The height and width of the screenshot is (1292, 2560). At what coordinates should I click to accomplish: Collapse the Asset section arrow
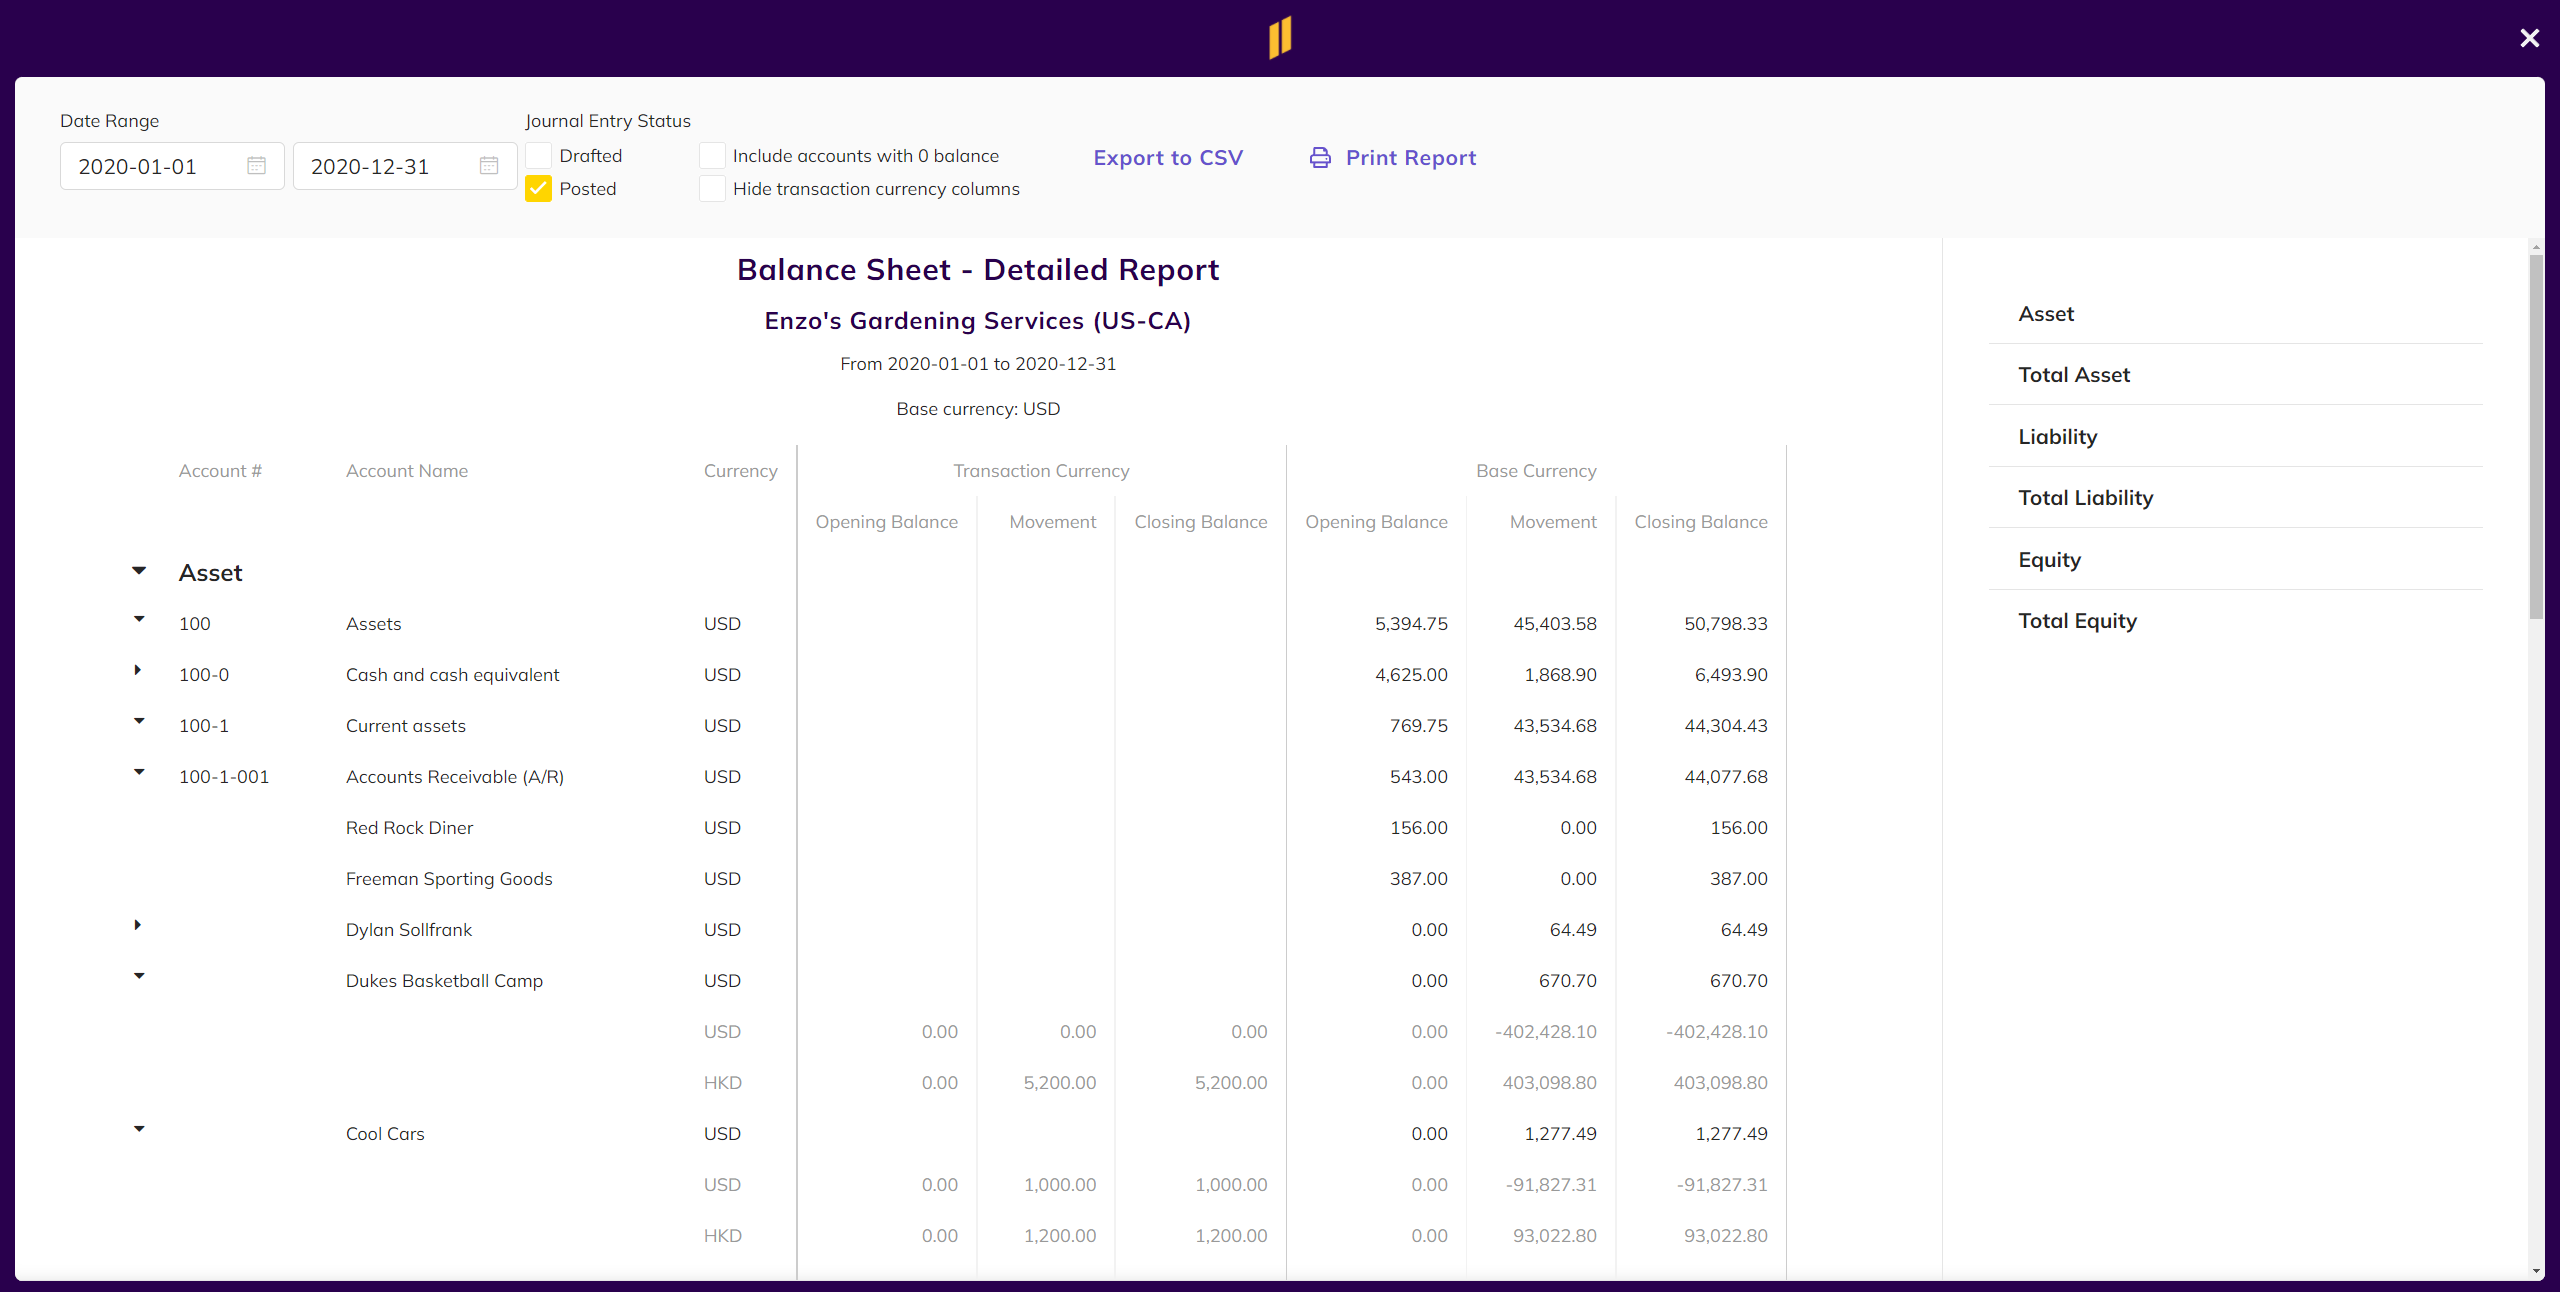tap(139, 571)
